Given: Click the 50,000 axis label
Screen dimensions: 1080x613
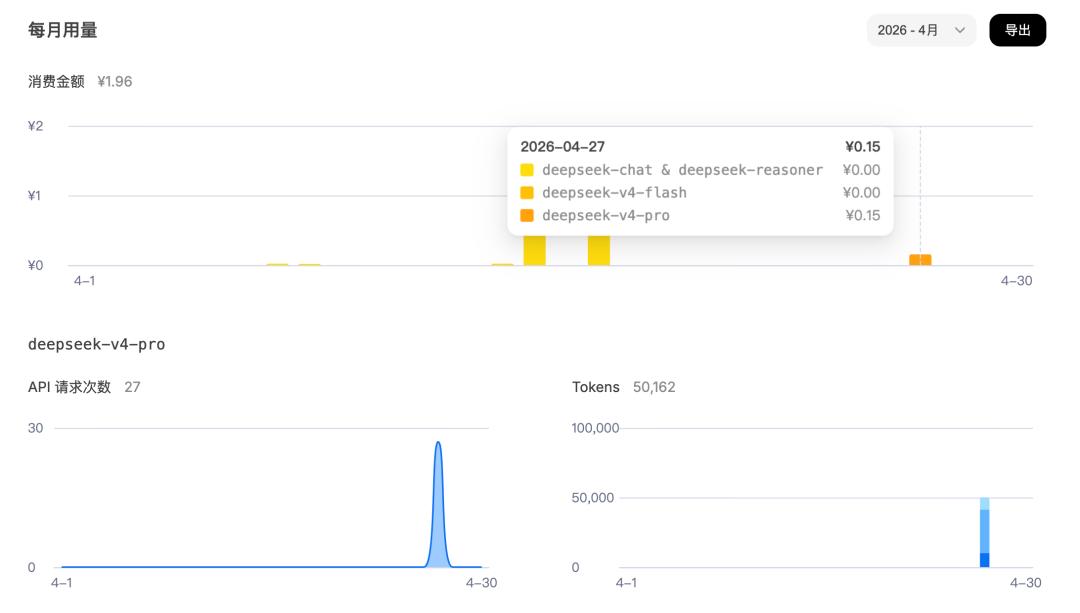Looking at the screenshot, I should tap(592, 497).
